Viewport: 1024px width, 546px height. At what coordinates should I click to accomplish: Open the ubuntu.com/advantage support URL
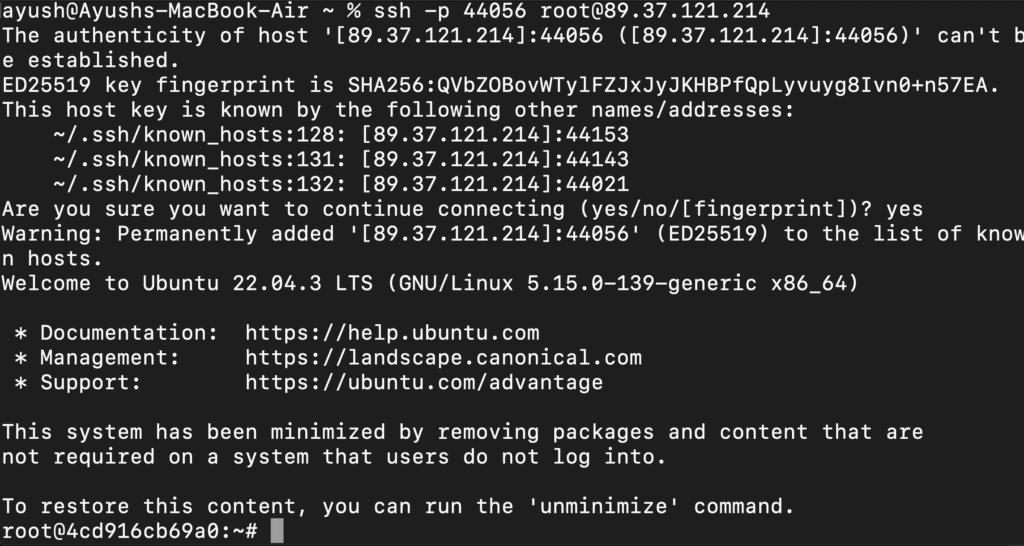click(424, 382)
